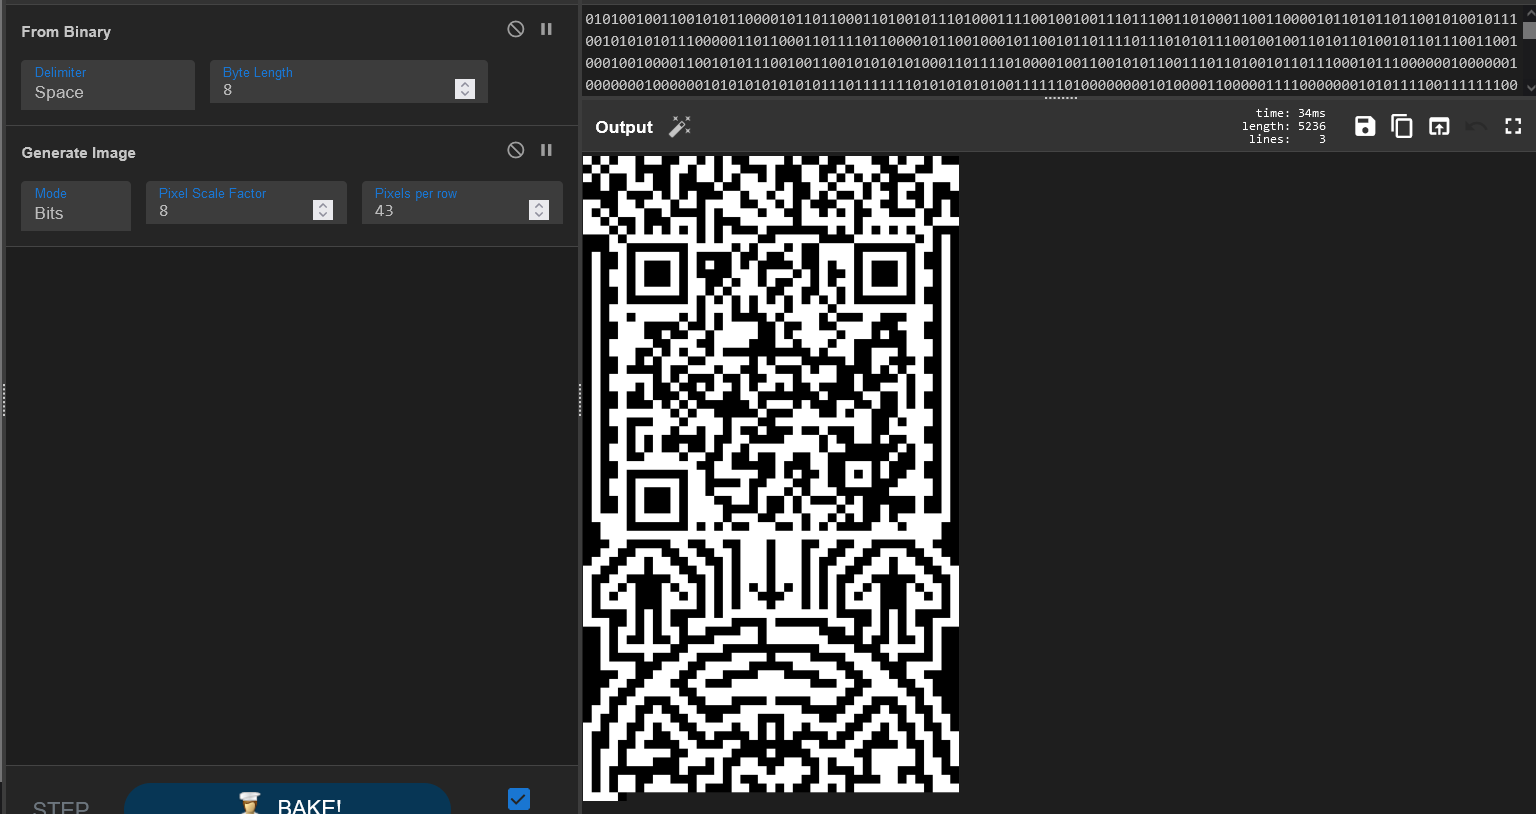Replace input with output
Screen dimensions: 1536x814
tap(1439, 126)
